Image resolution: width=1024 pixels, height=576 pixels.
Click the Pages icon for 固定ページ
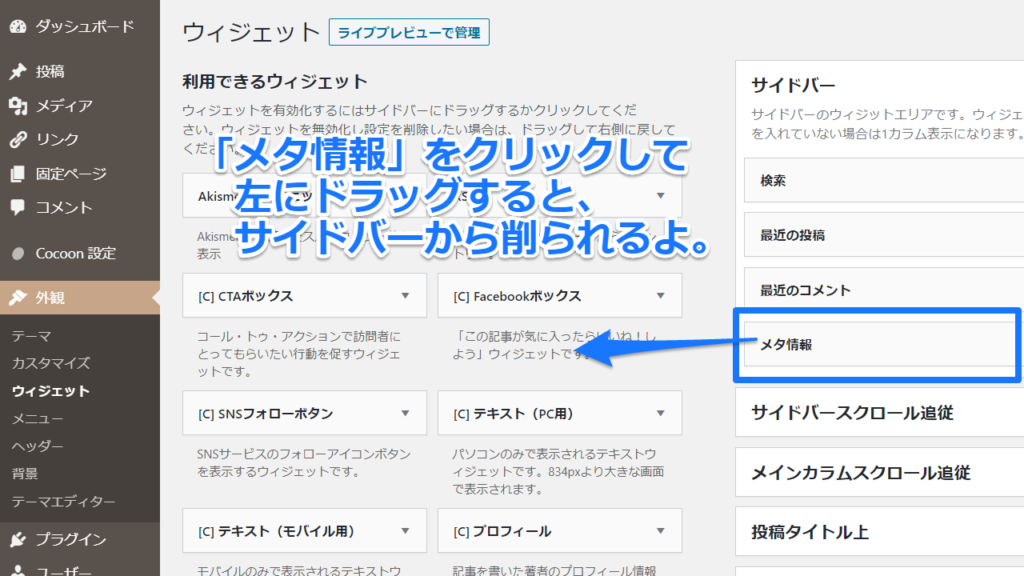[x=17, y=174]
